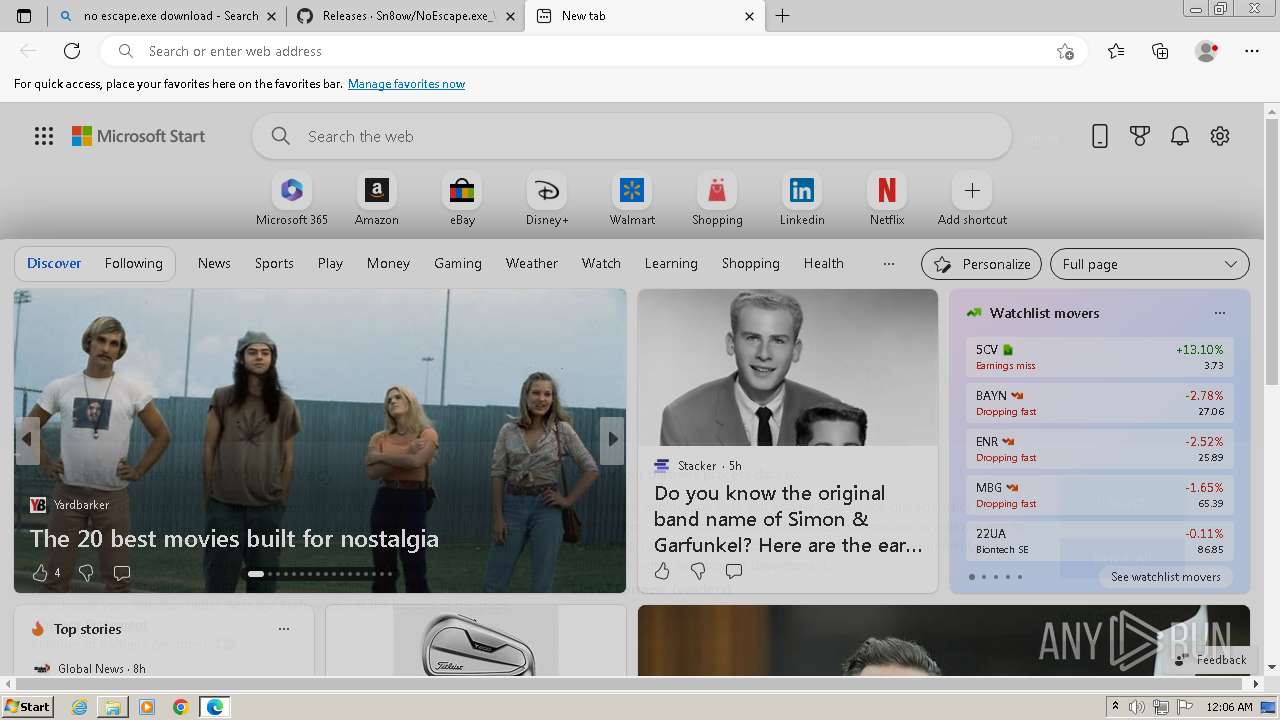Open Watchlist movers options menu
Screen dimensions: 1280x720
tap(1220, 313)
